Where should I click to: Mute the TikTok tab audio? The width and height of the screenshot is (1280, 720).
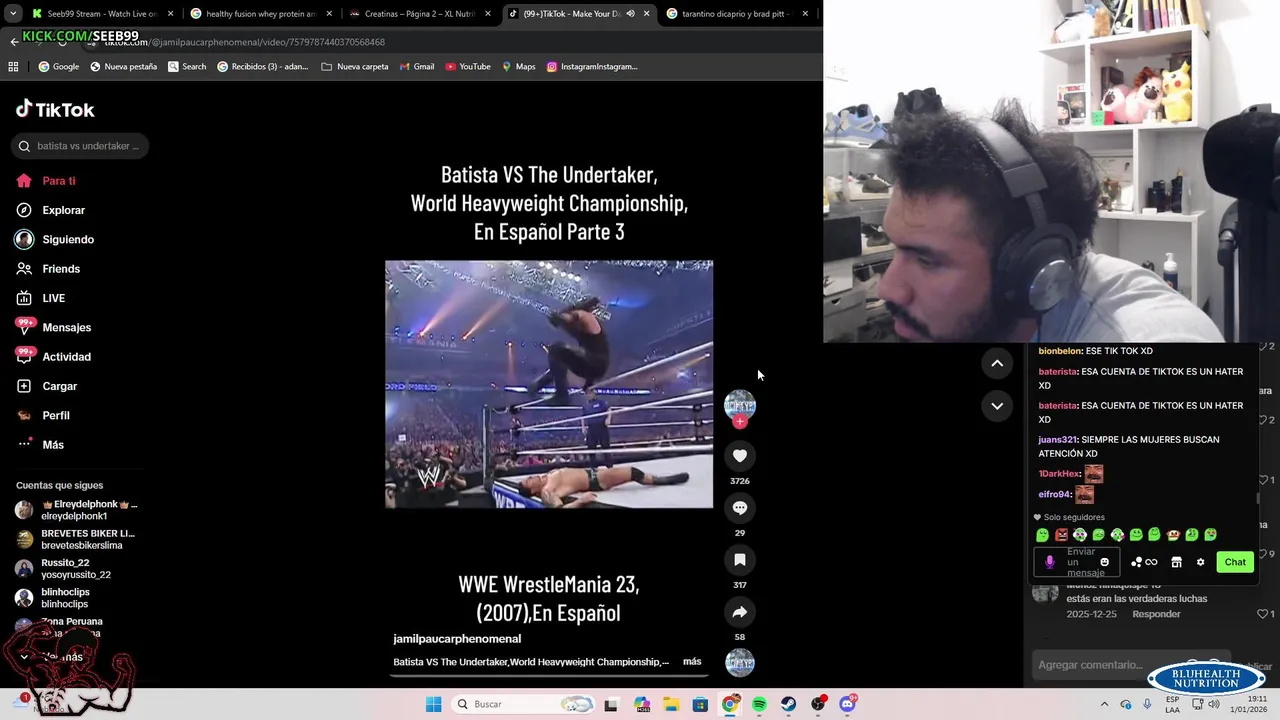[x=630, y=14]
